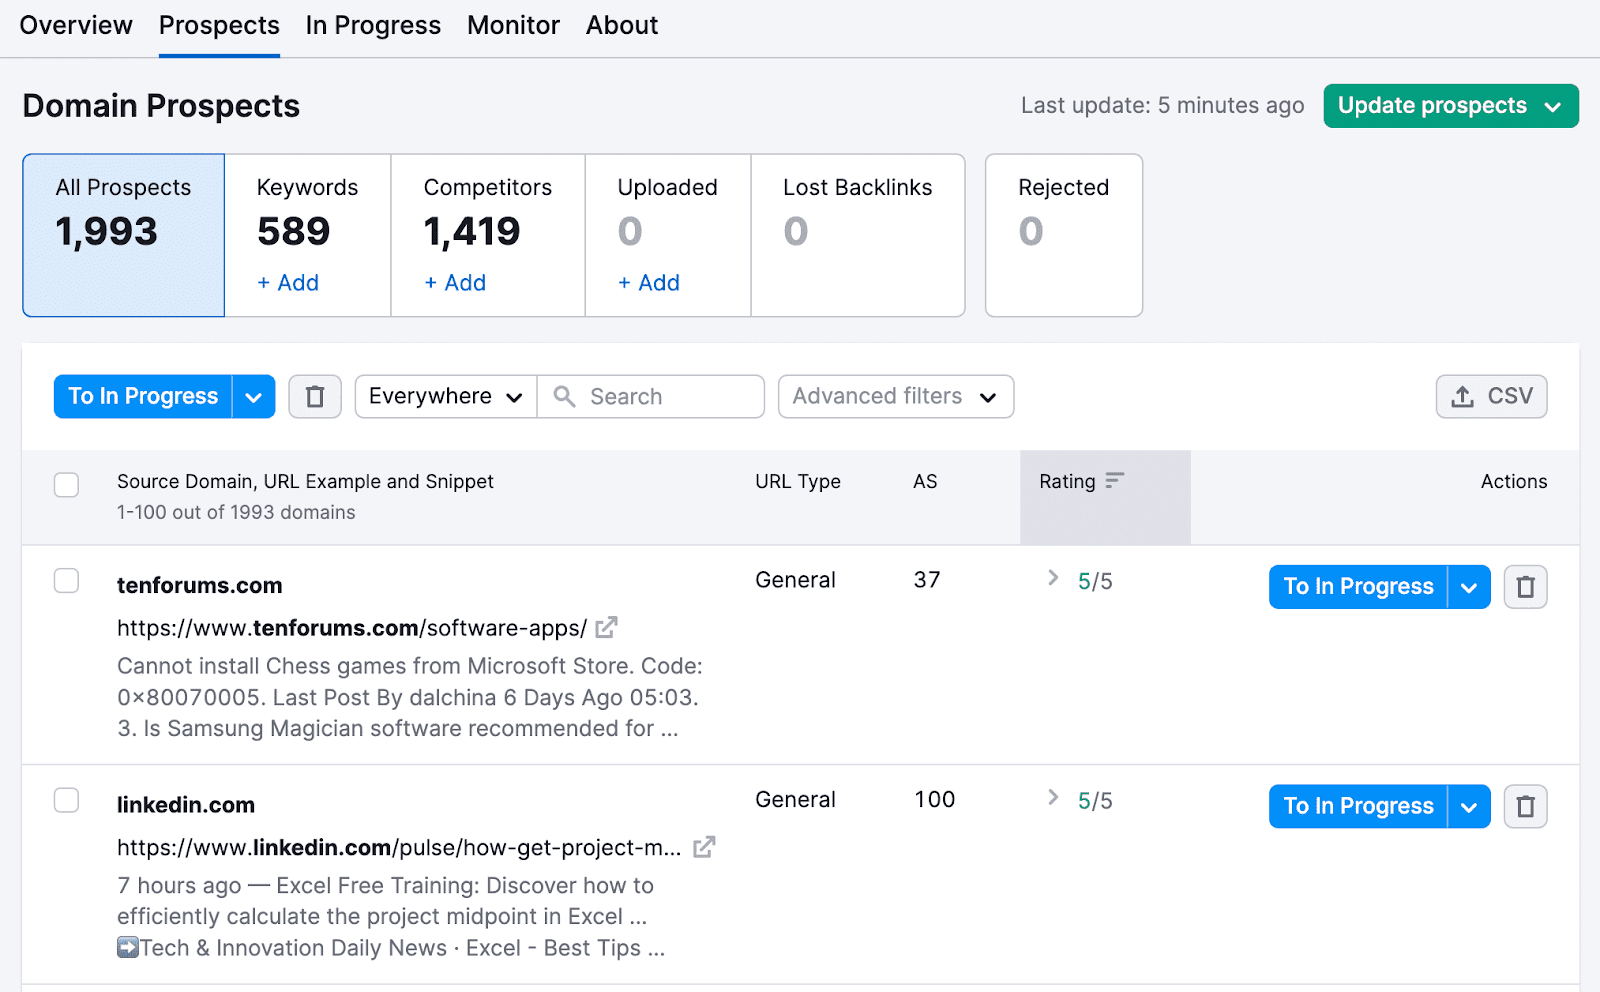Select the checkbox for tenforums.com
Viewport: 1600px width, 992px height.
[x=66, y=580]
